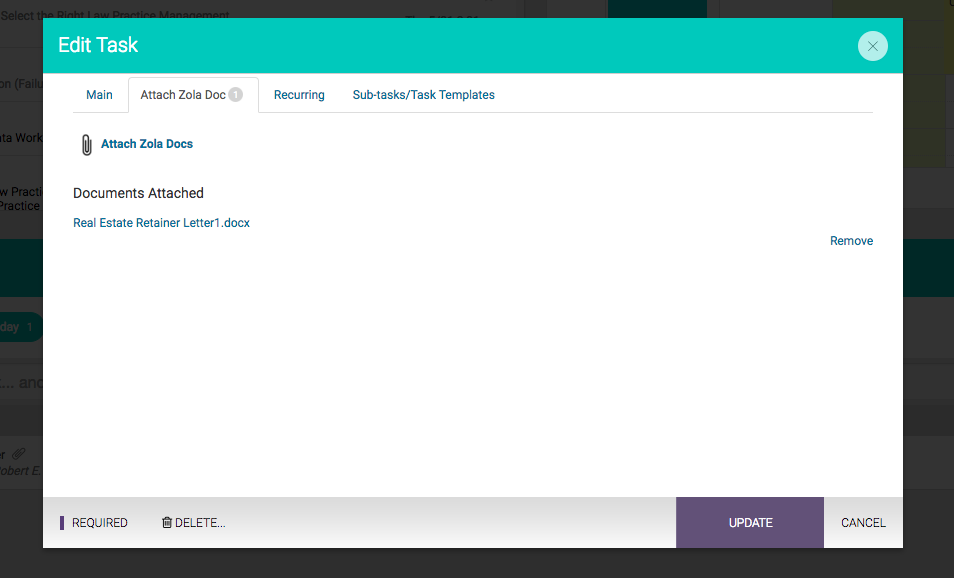Click the Update button
This screenshot has height=578, width=954.
click(750, 523)
